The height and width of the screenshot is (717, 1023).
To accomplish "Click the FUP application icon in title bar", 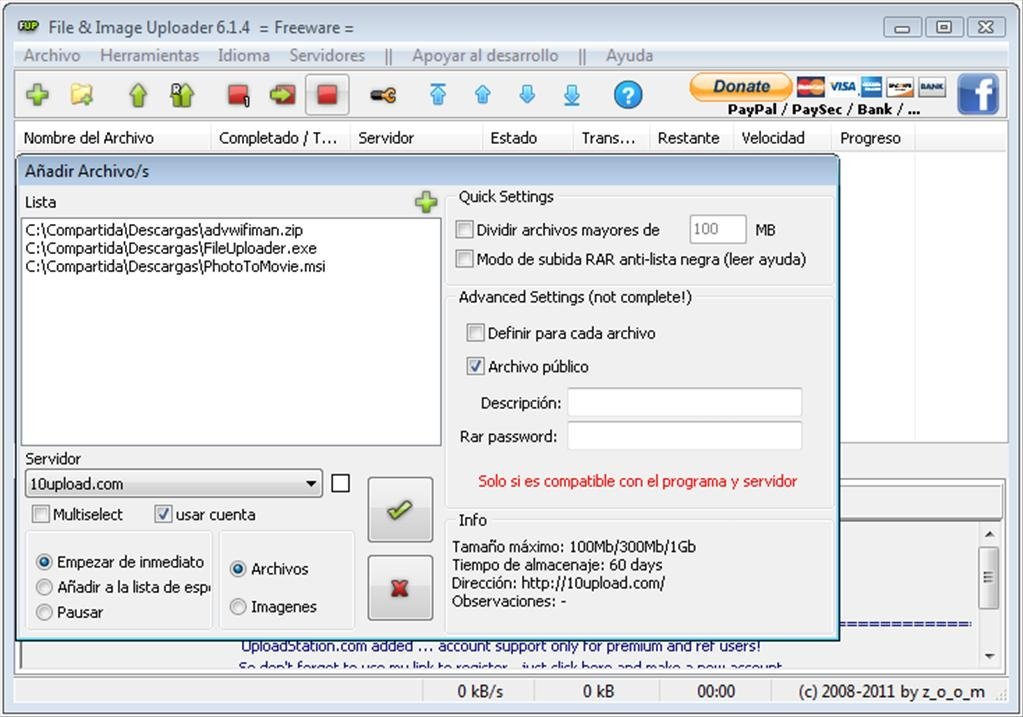I will 28,26.
